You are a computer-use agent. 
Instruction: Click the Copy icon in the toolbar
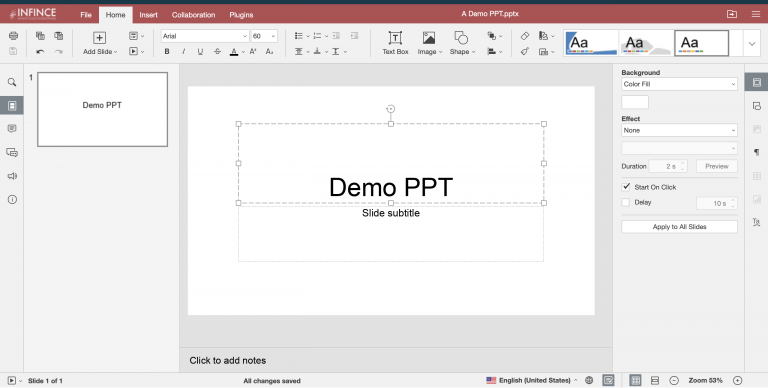point(40,36)
